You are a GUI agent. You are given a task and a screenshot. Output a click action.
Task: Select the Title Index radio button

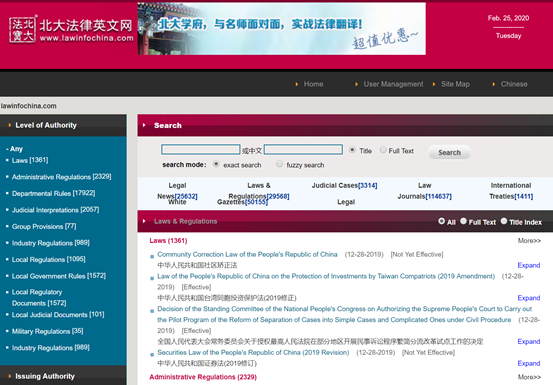[504, 221]
